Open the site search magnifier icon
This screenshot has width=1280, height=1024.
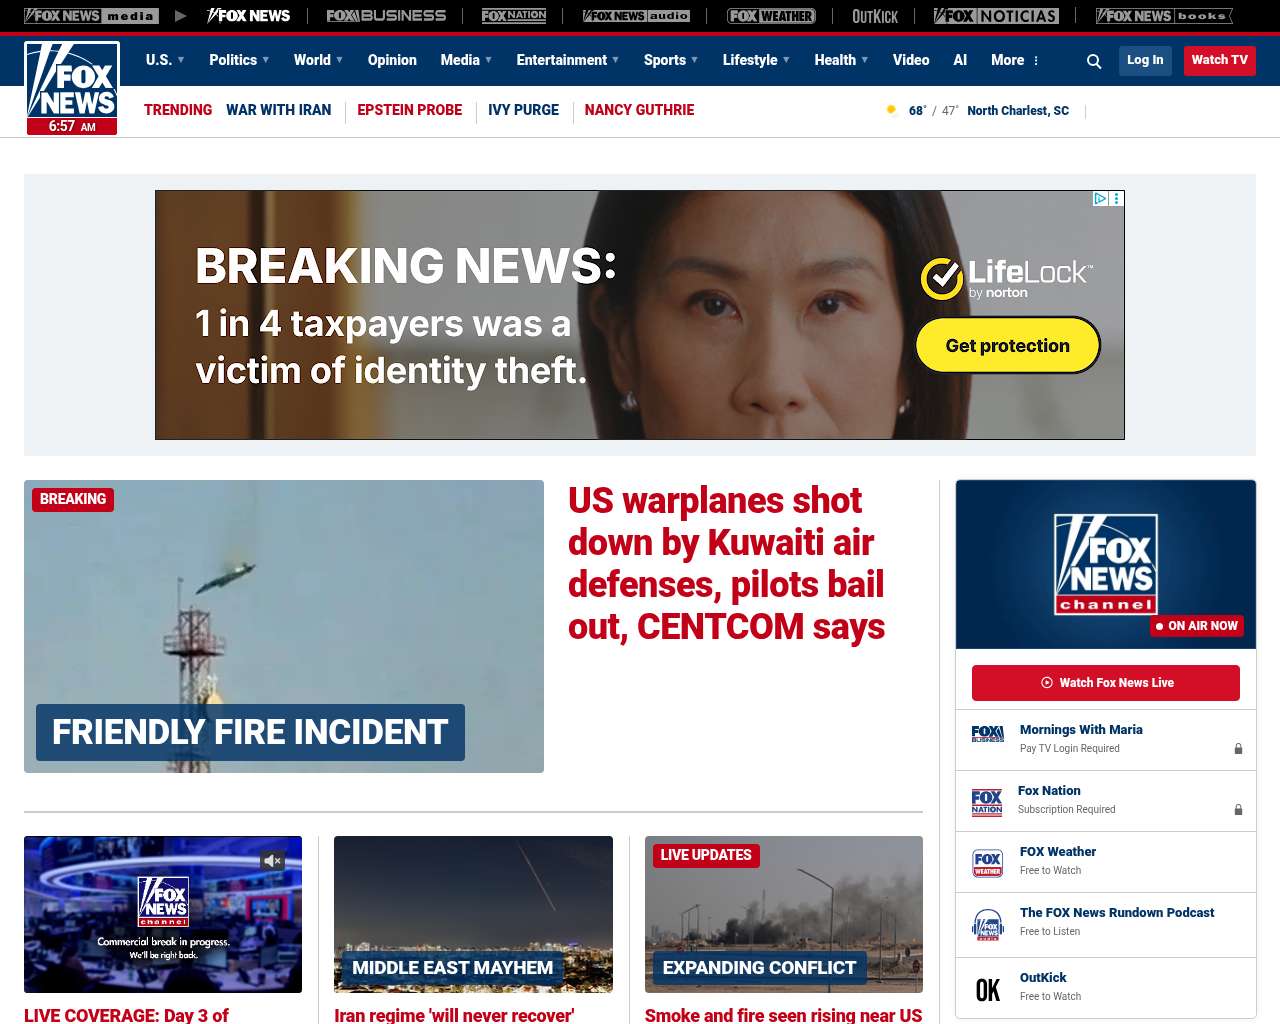pos(1094,61)
